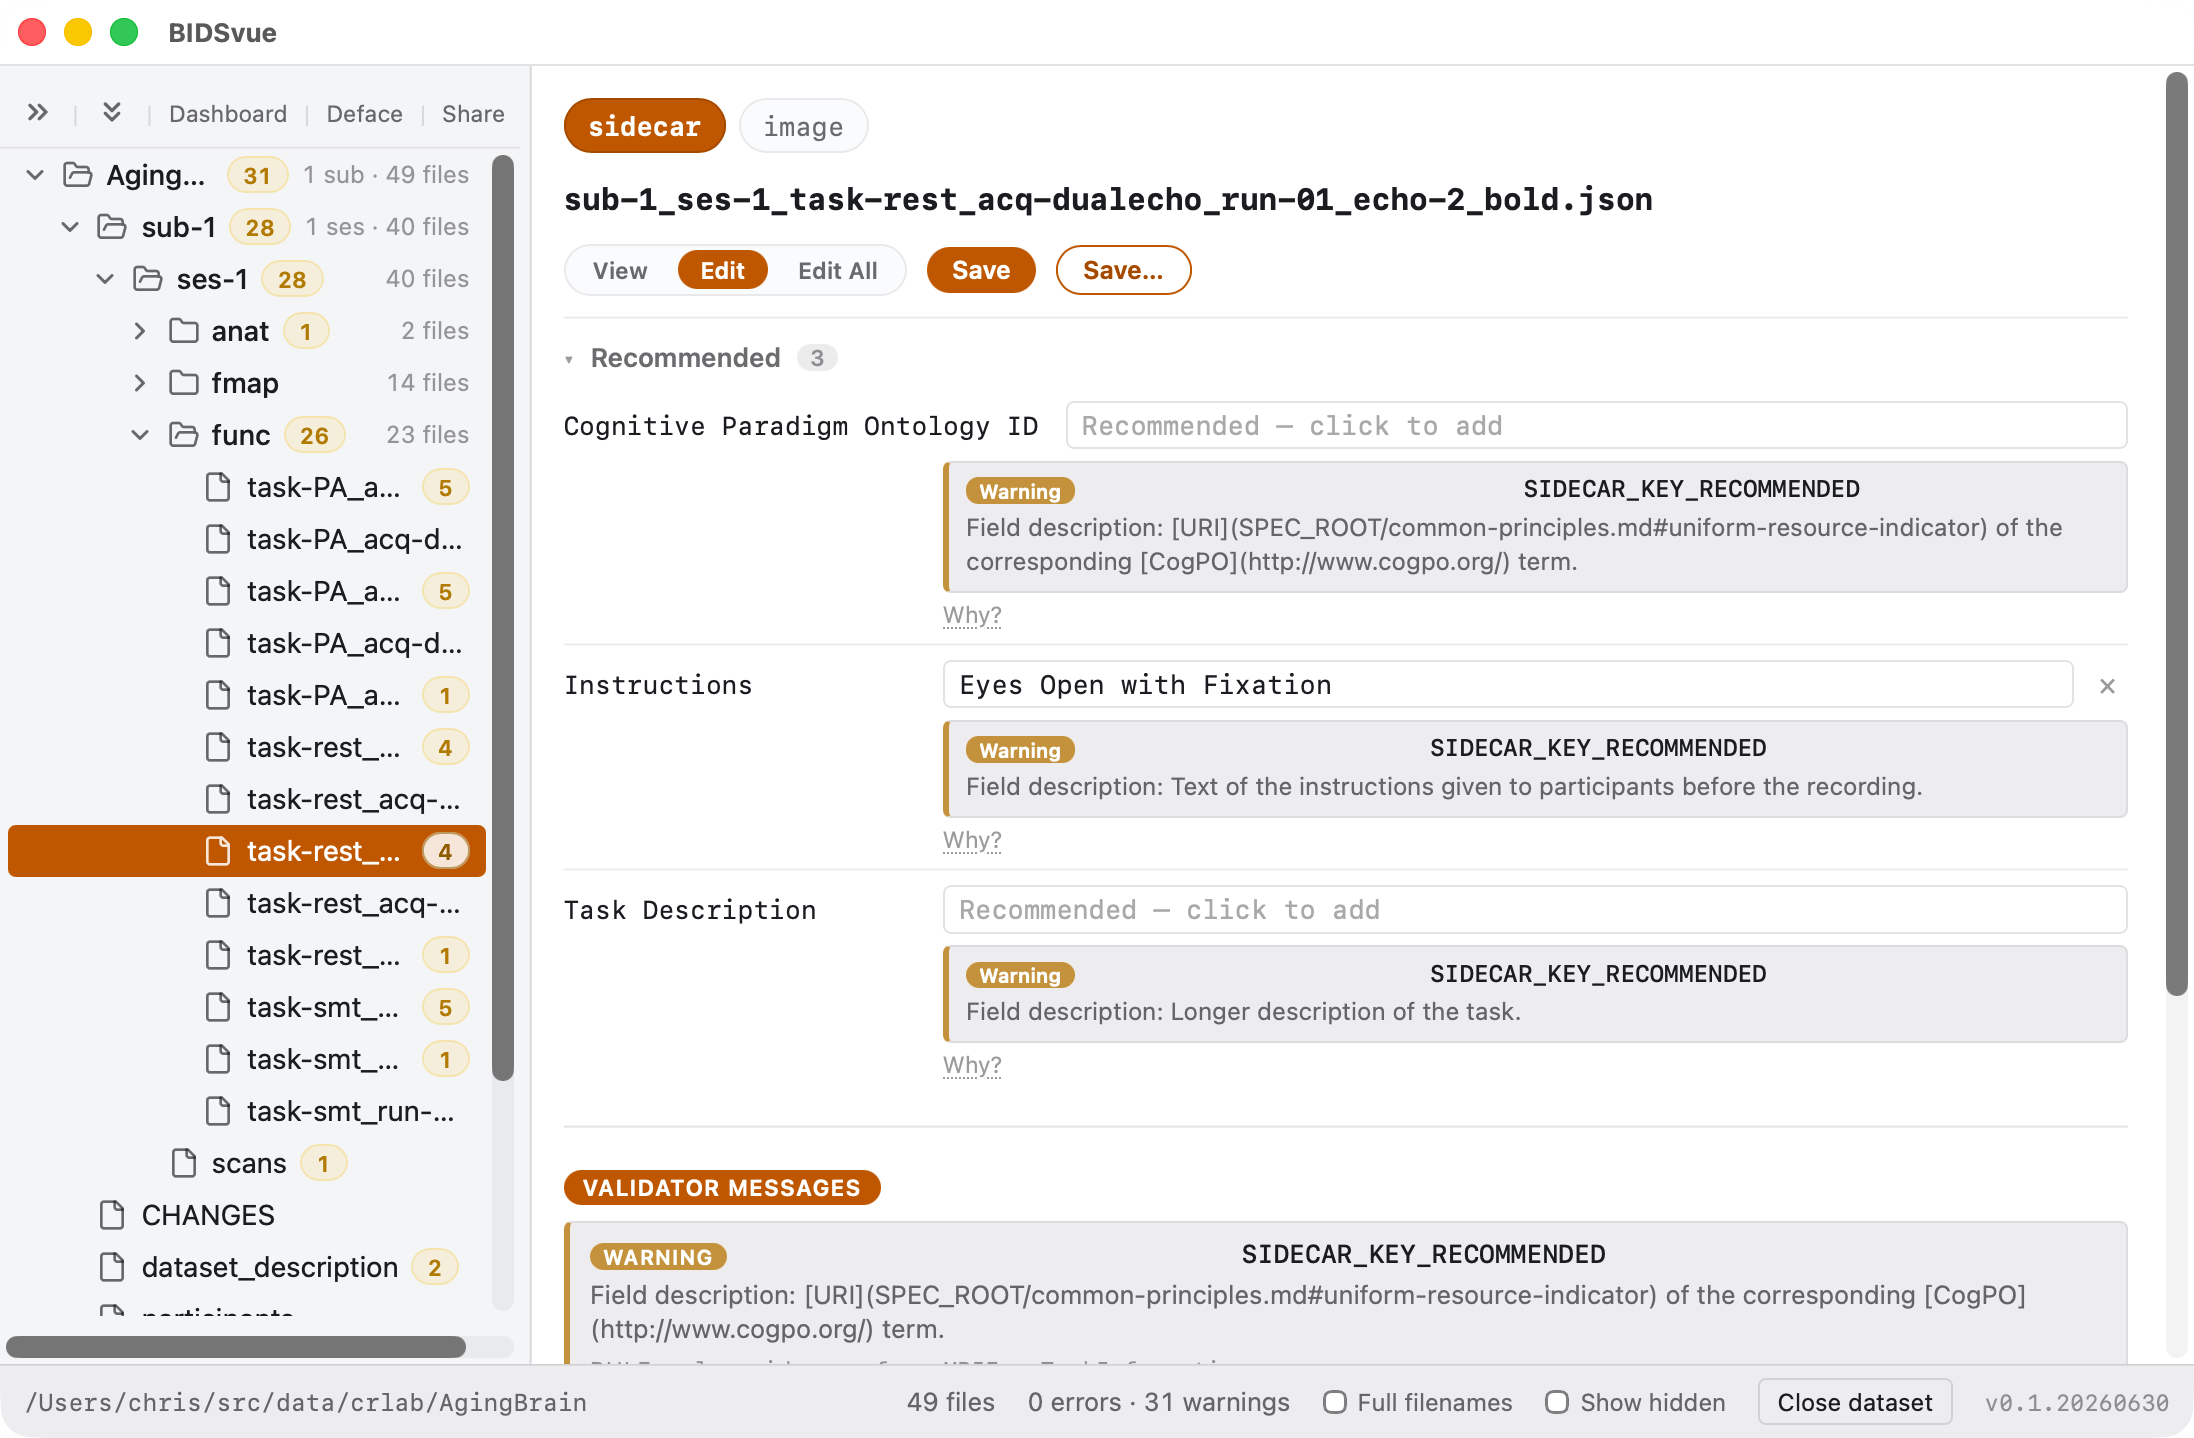2194x1438 pixels.
Task: Select the Edit mode toggle
Action: click(x=722, y=270)
